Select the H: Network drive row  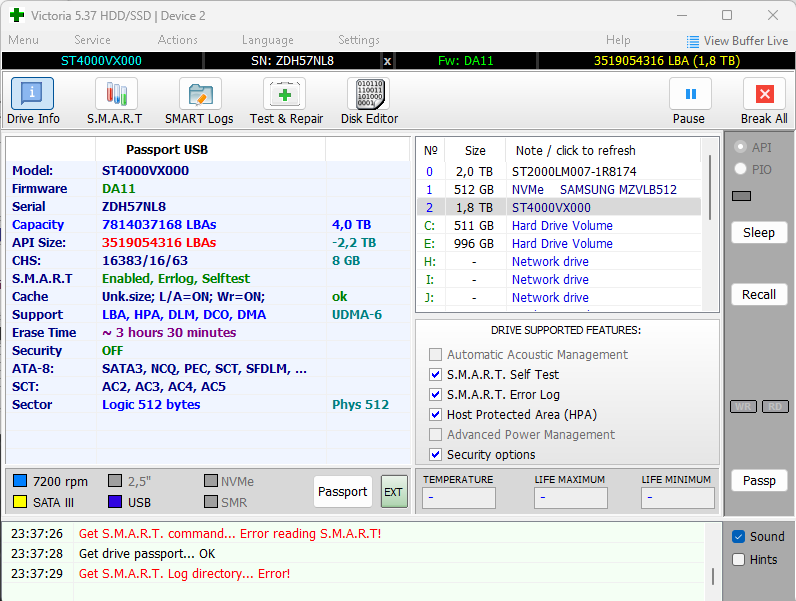click(x=559, y=261)
